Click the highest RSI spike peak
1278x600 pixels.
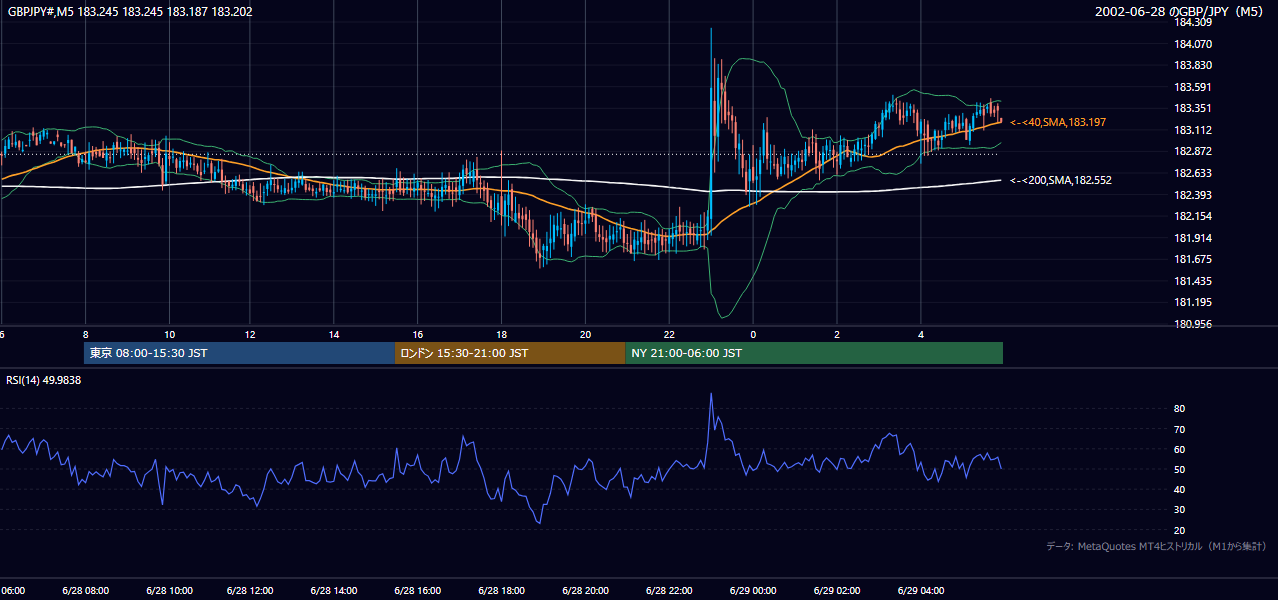click(x=711, y=394)
